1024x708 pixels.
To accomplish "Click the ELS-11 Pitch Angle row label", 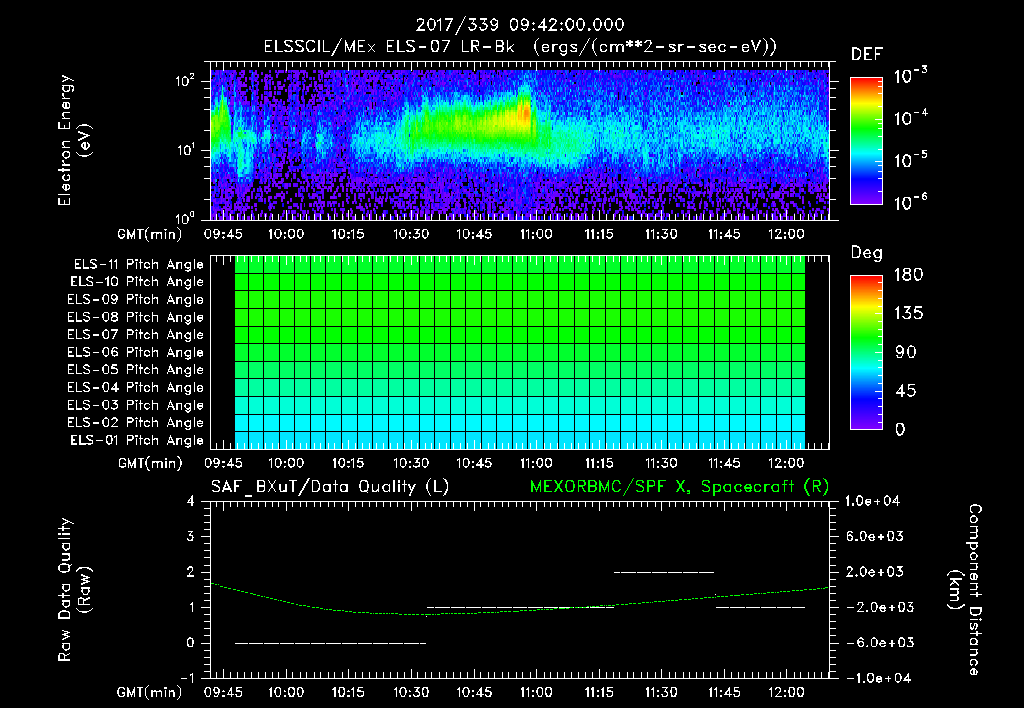I will 138,265.
